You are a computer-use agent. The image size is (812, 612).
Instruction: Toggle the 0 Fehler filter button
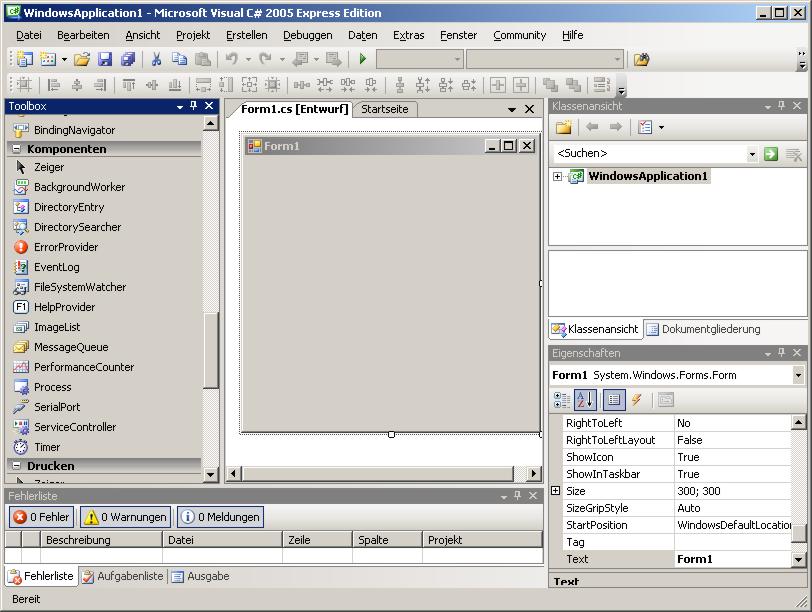pos(41,517)
